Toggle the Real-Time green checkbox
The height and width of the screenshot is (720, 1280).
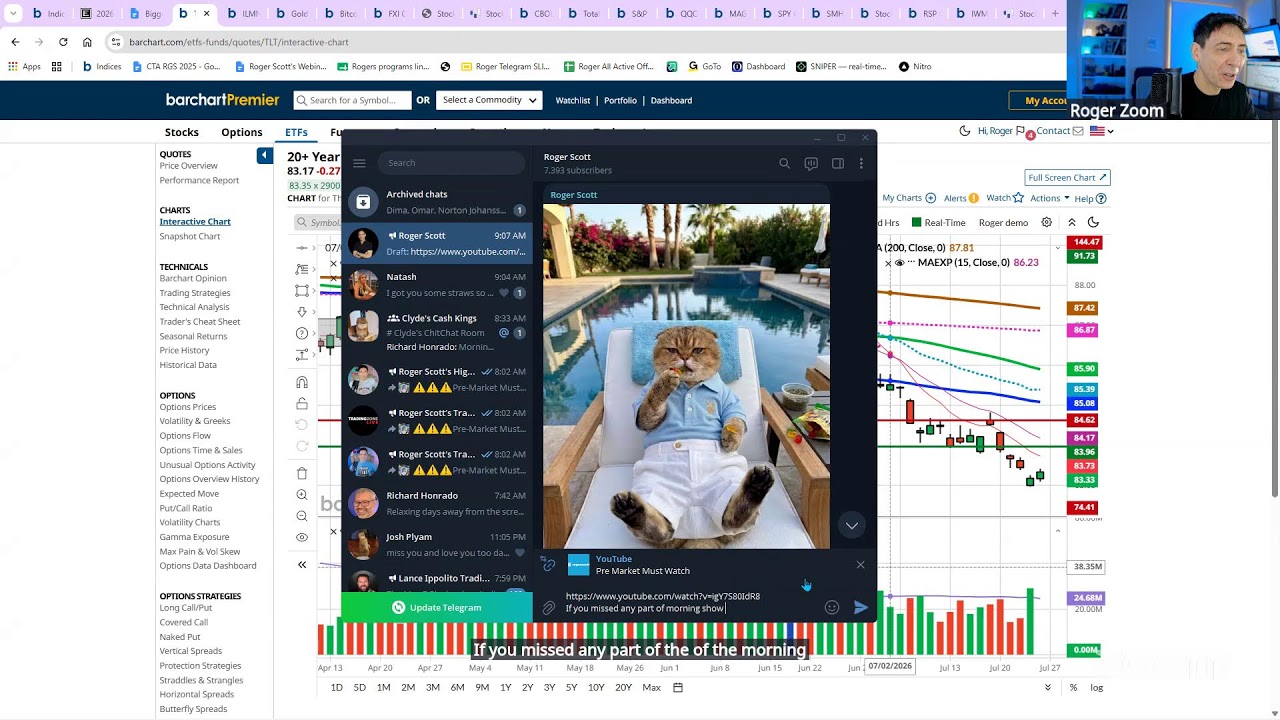click(x=916, y=223)
